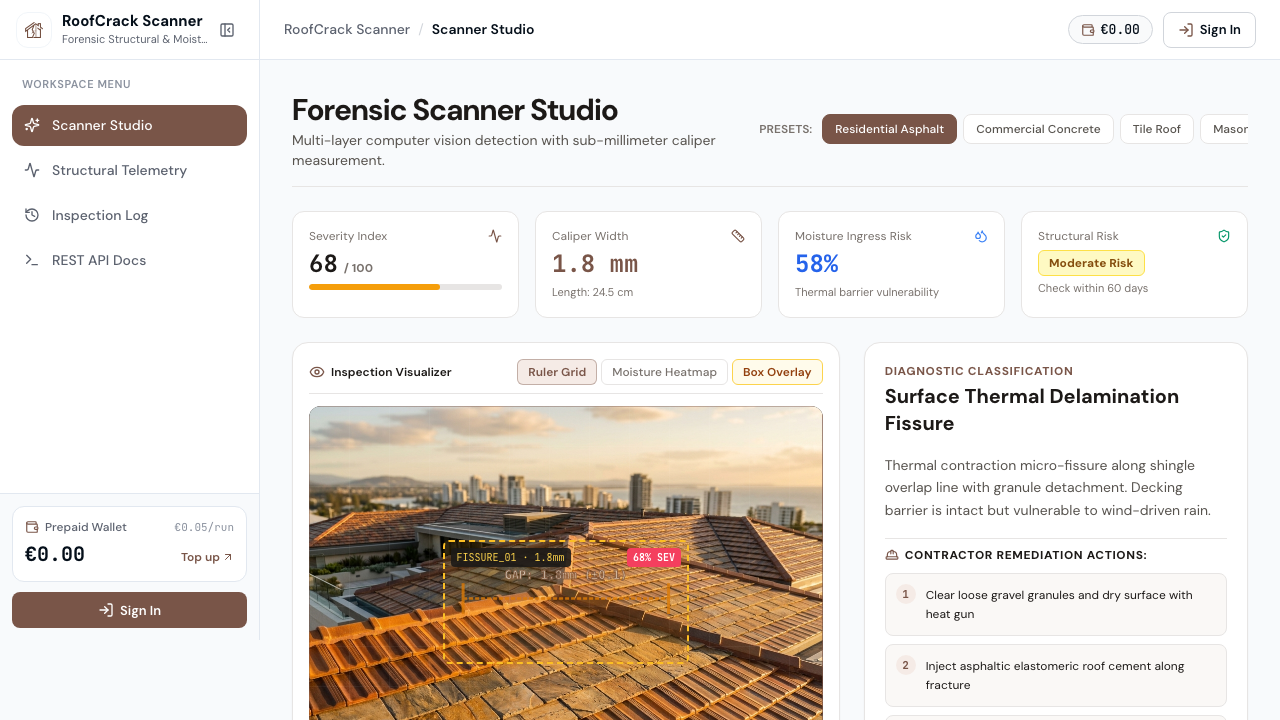Click the Severity Index activity icon

[x=495, y=236]
